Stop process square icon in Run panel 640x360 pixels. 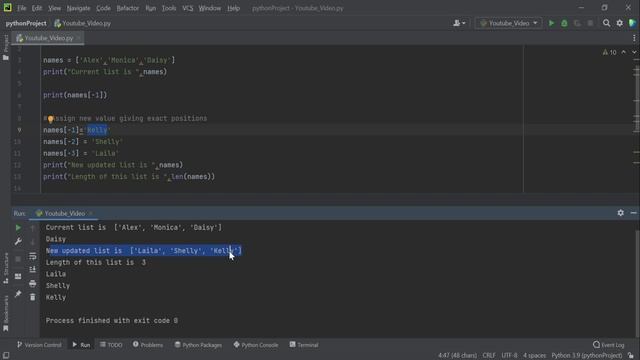click(x=18, y=259)
